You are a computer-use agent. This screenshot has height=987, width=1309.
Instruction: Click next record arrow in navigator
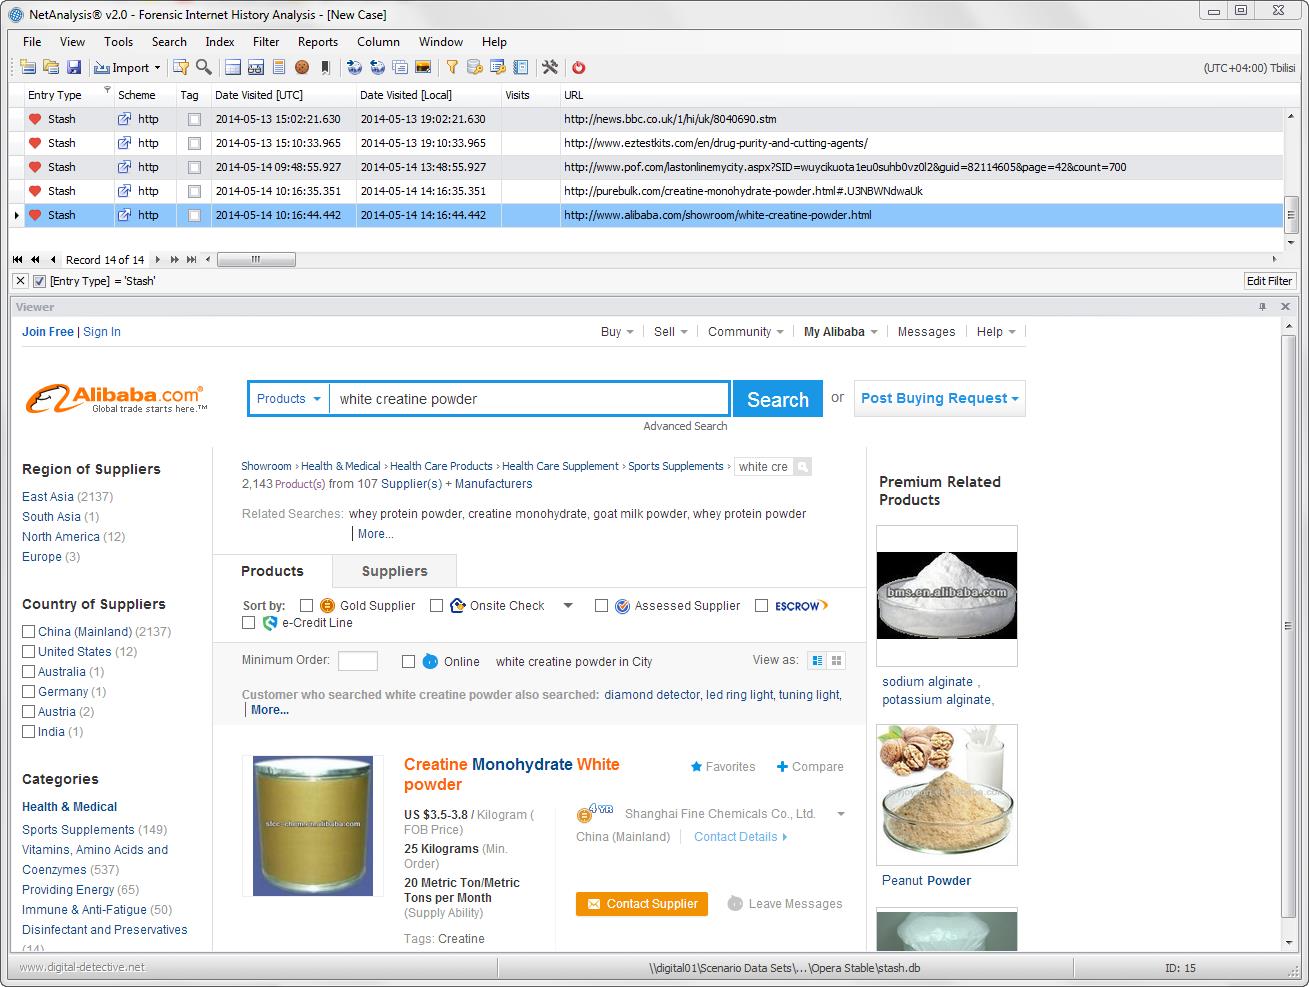tap(157, 259)
